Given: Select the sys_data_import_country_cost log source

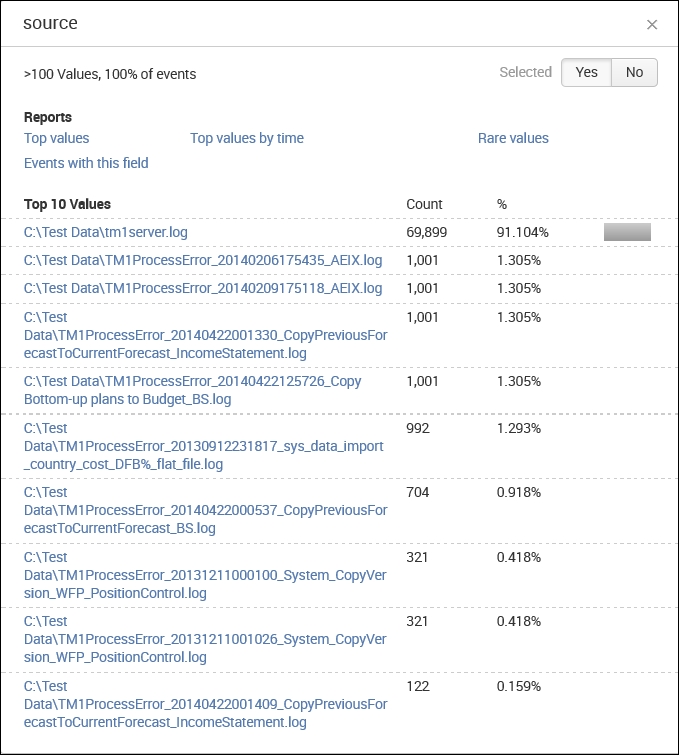Looking at the screenshot, I should [203, 446].
